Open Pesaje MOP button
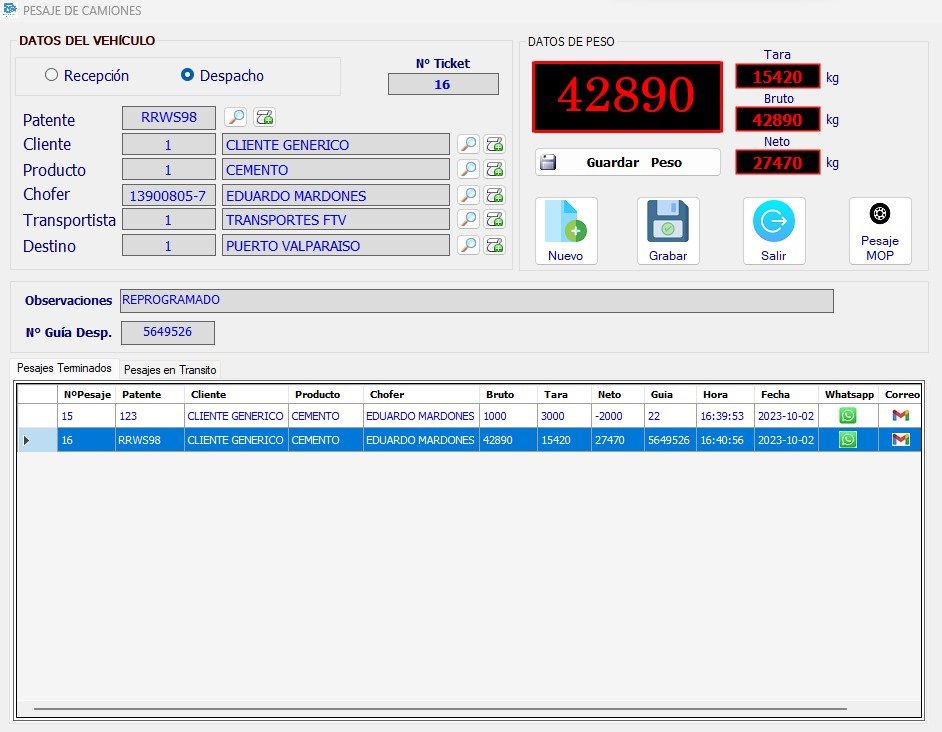The height and width of the screenshot is (732, 942). 880,231
